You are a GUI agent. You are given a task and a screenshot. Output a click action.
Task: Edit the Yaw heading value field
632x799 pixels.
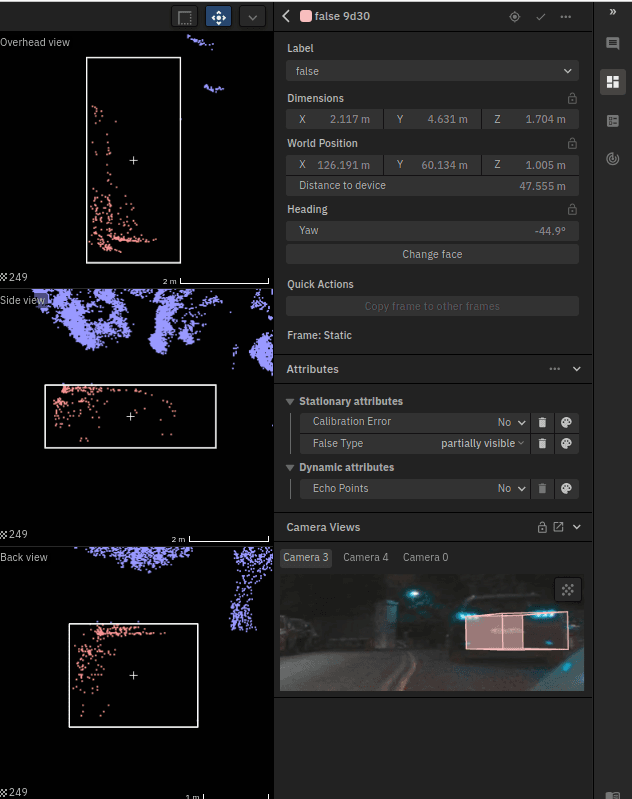pyautogui.click(x=432, y=231)
